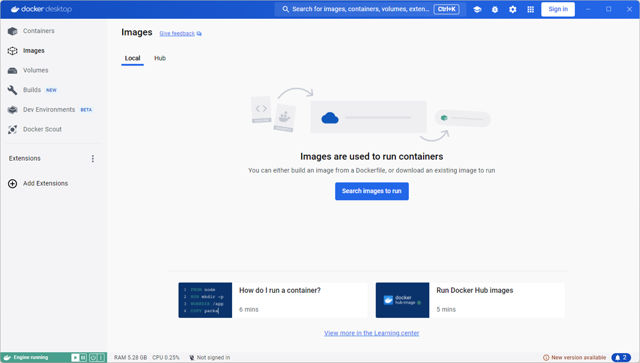
Task: Open the extensions grid icon in header
Action: tap(530, 9)
